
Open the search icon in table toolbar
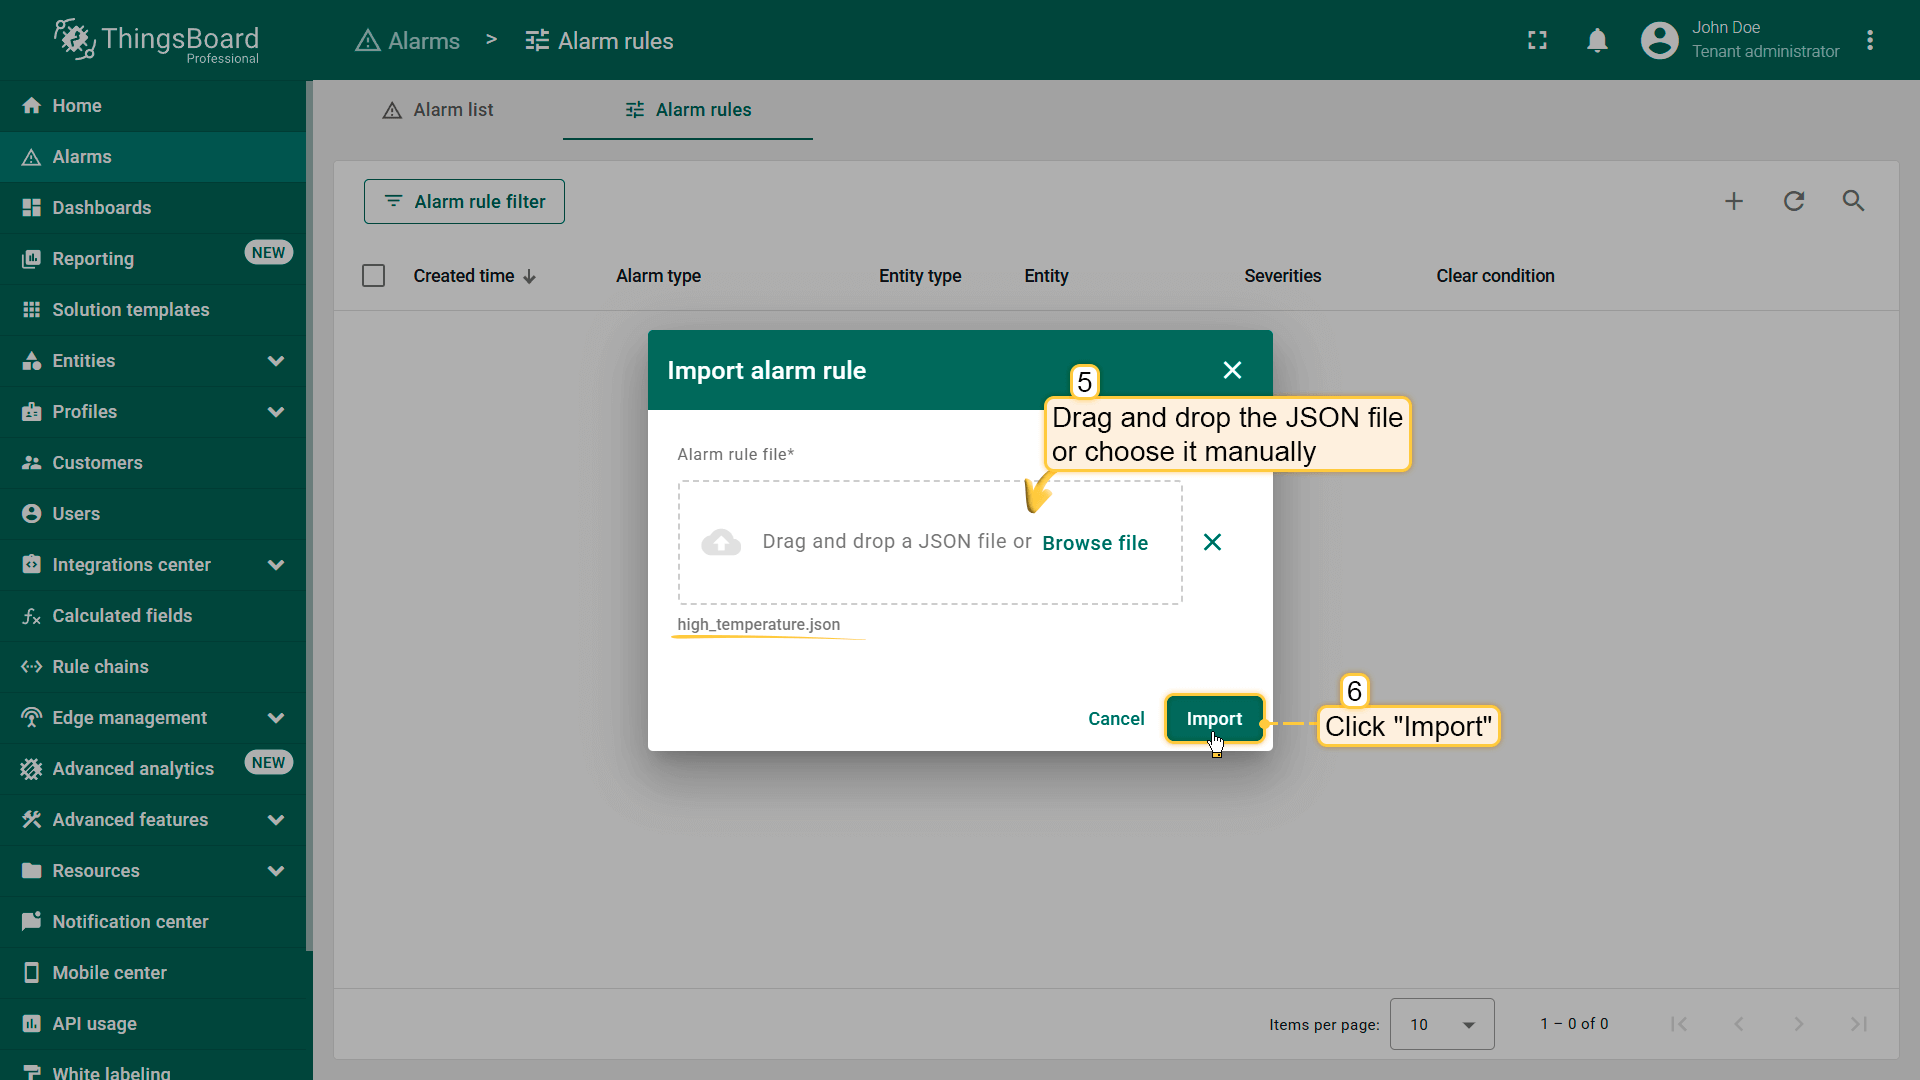click(1853, 201)
